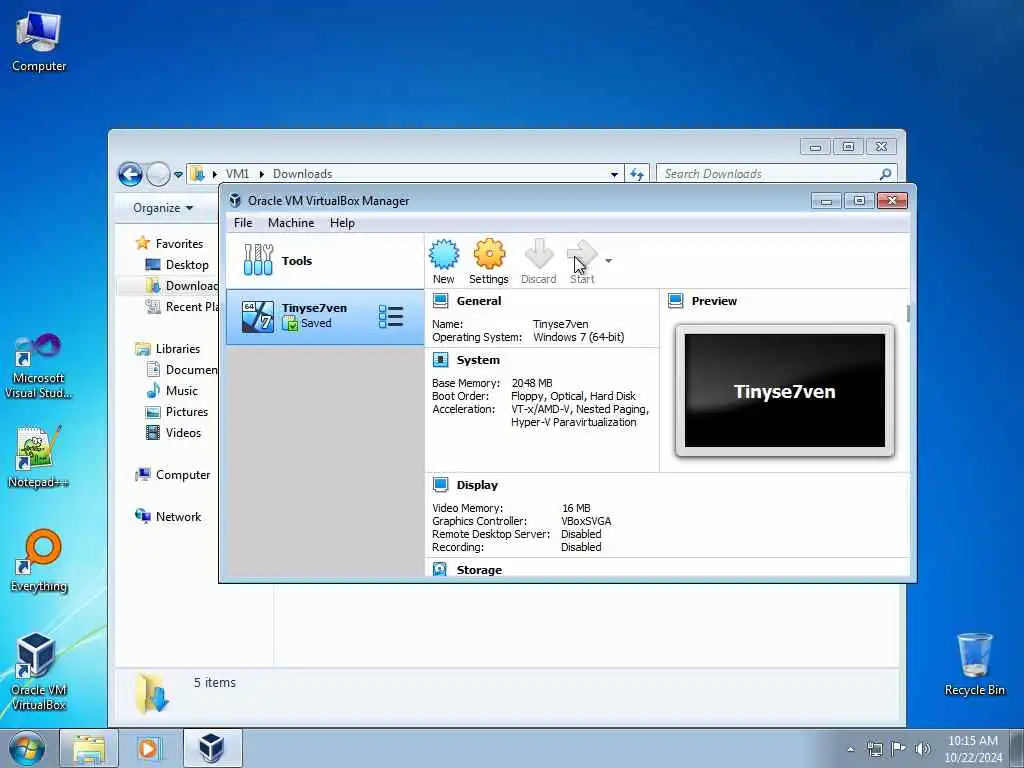The height and width of the screenshot is (768, 1024).
Task: Open the Windows Start menu
Action: click(27, 748)
